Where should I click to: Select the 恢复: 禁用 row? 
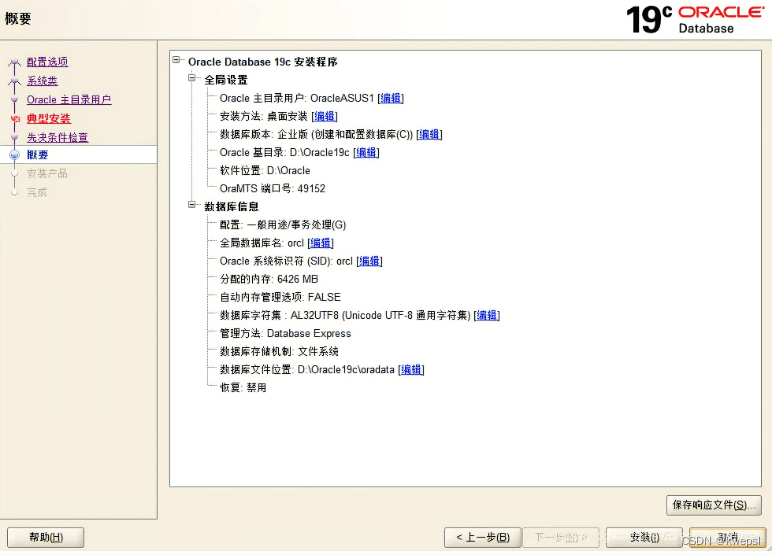(243, 387)
